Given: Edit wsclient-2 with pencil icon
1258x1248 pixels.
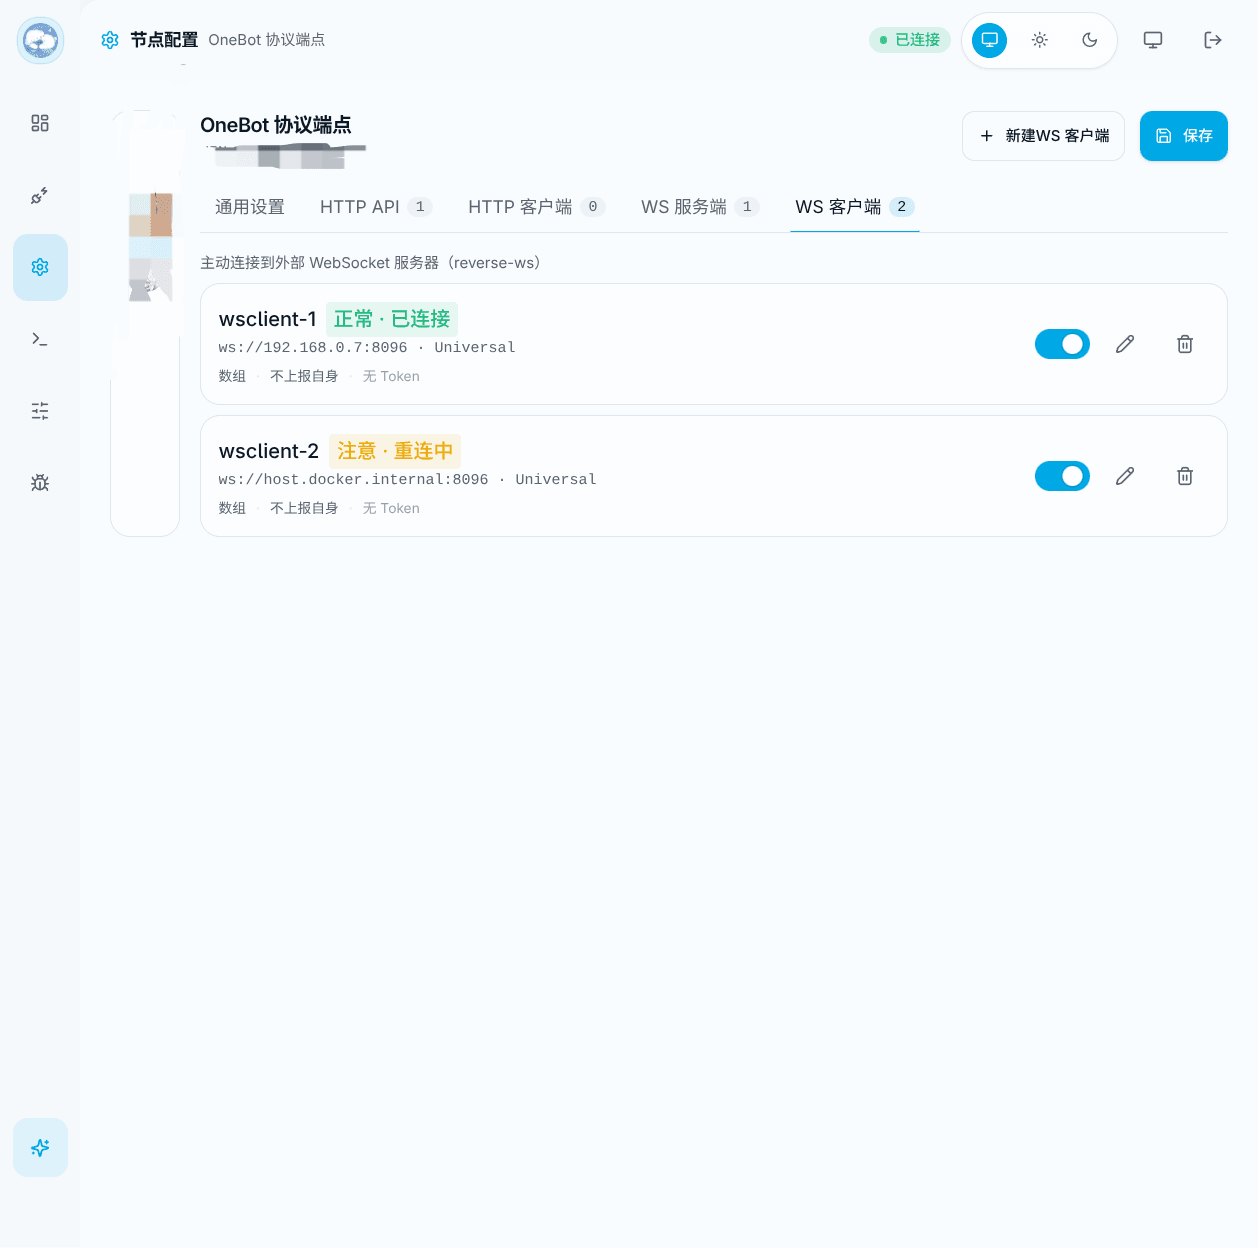Looking at the screenshot, I should coord(1125,476).
